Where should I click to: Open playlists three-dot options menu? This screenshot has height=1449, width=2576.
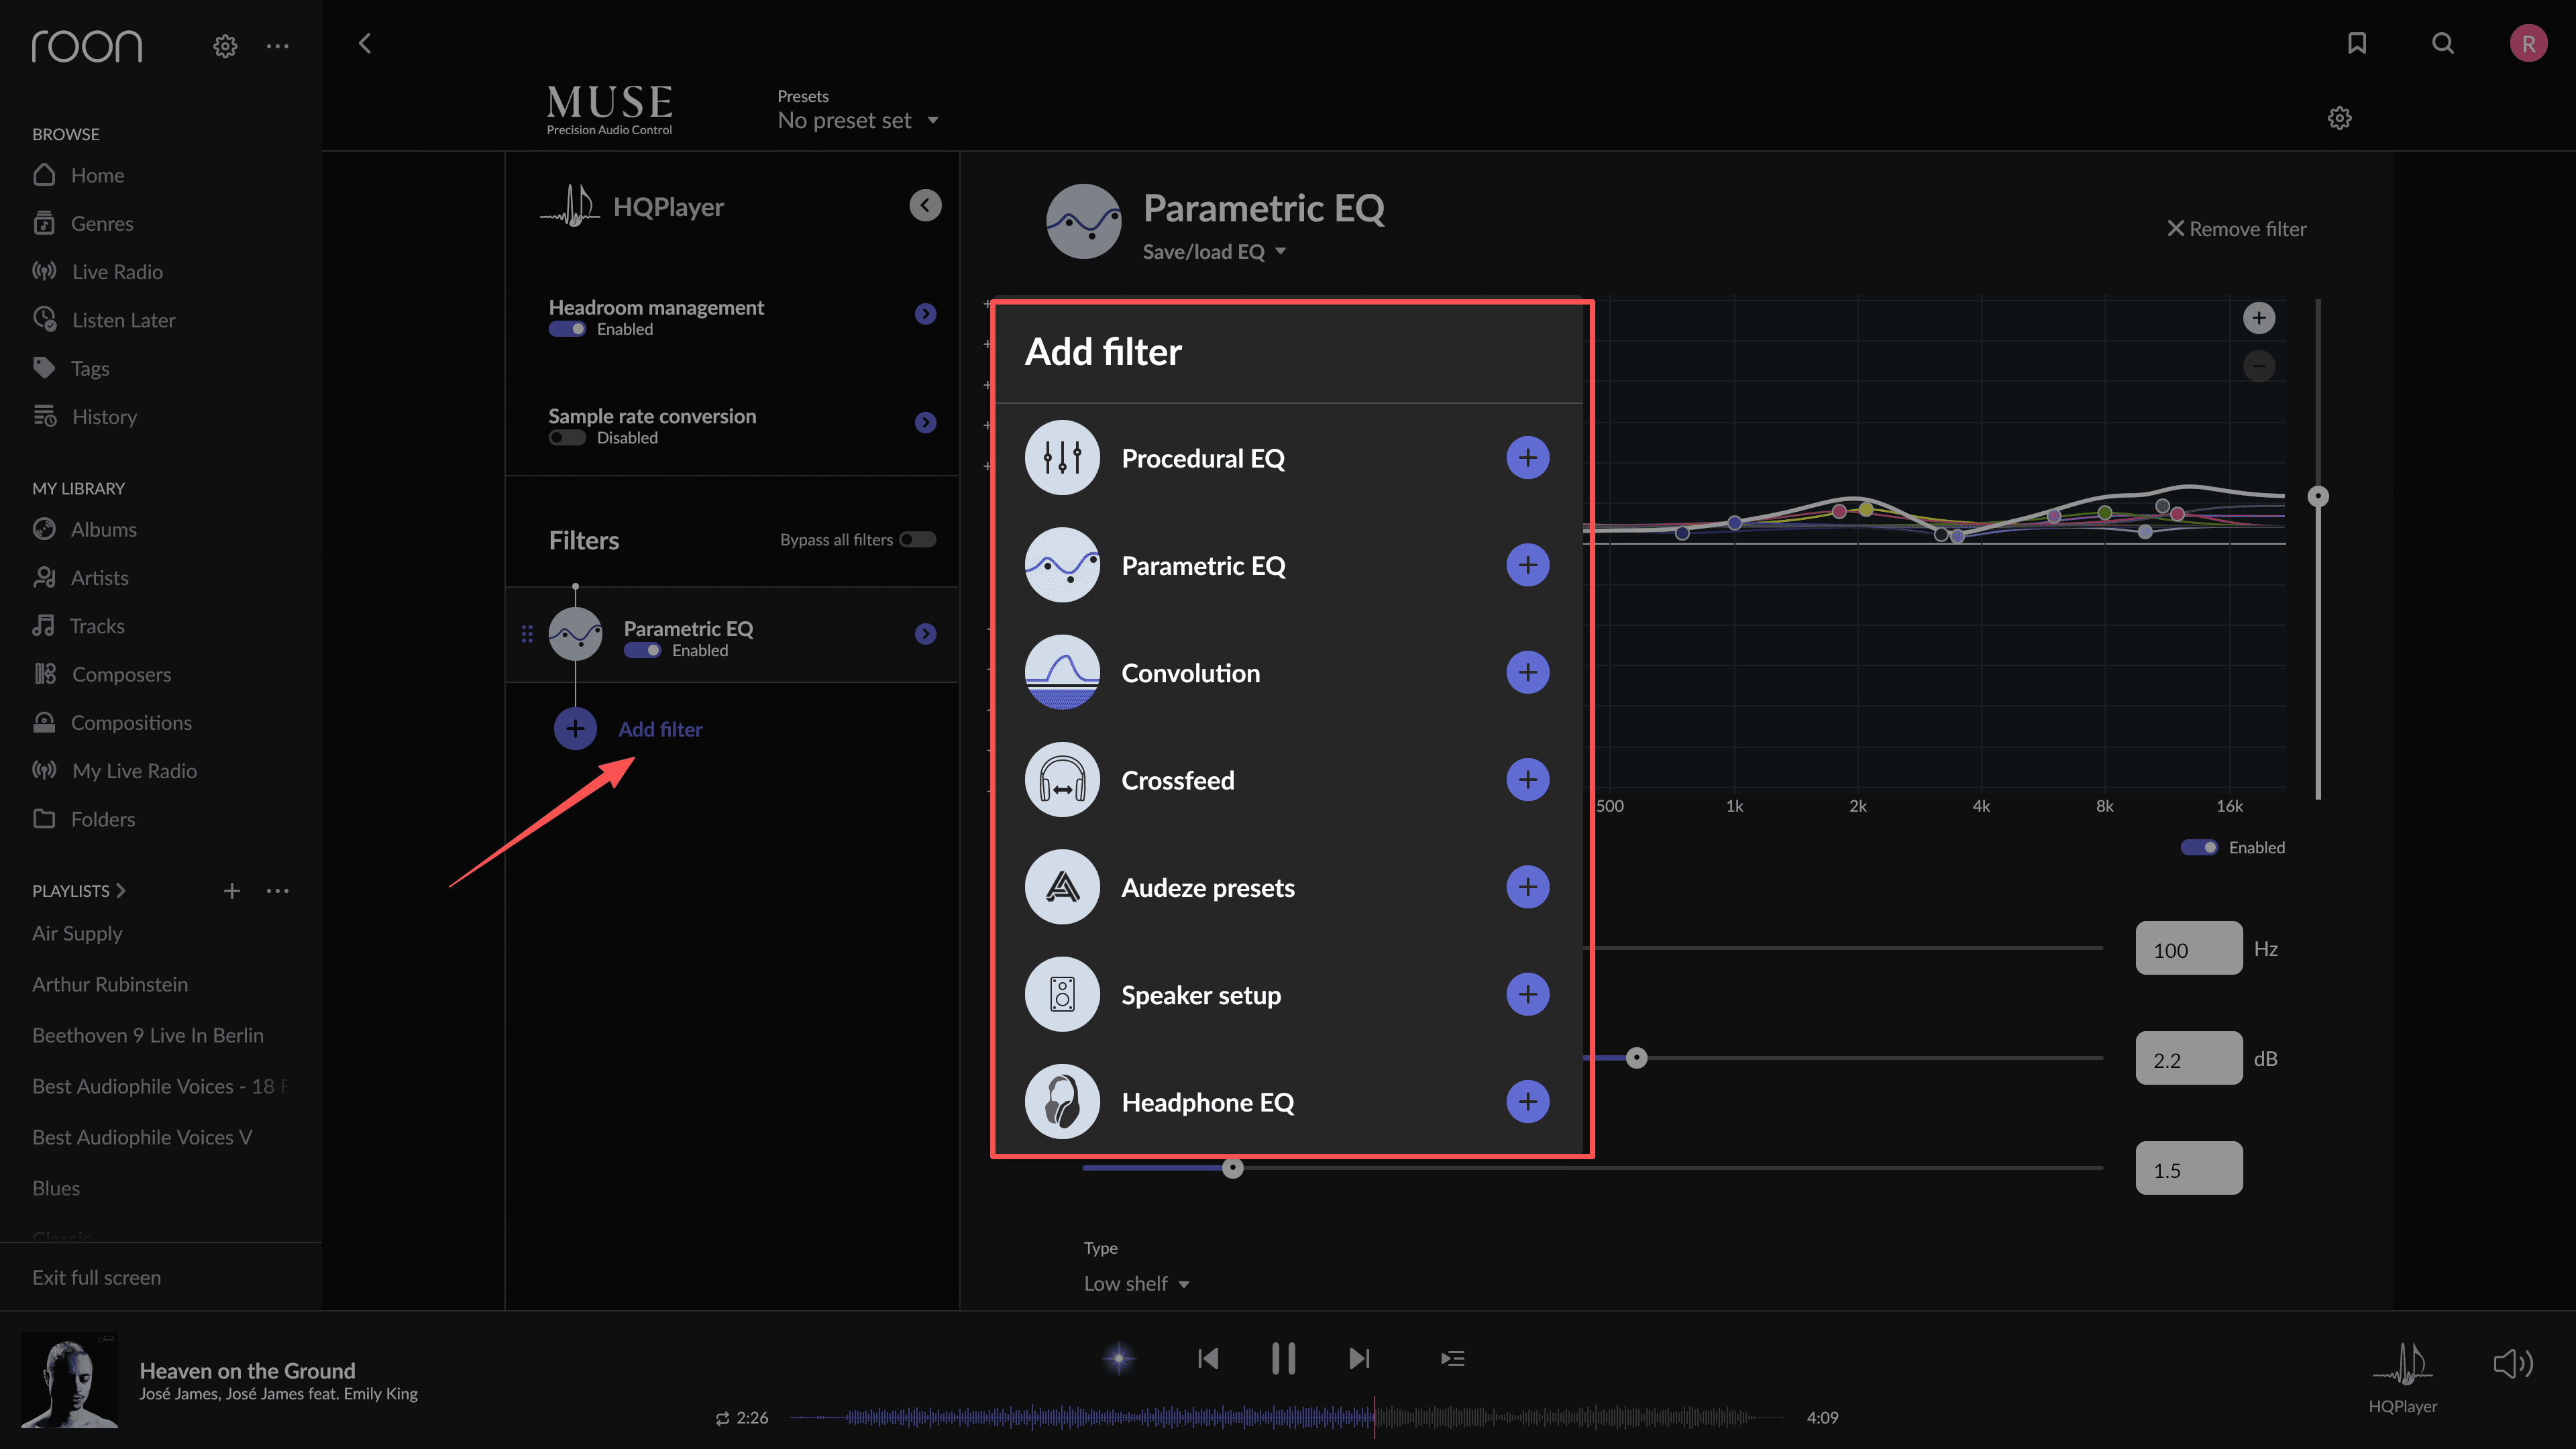coord(277,891)
